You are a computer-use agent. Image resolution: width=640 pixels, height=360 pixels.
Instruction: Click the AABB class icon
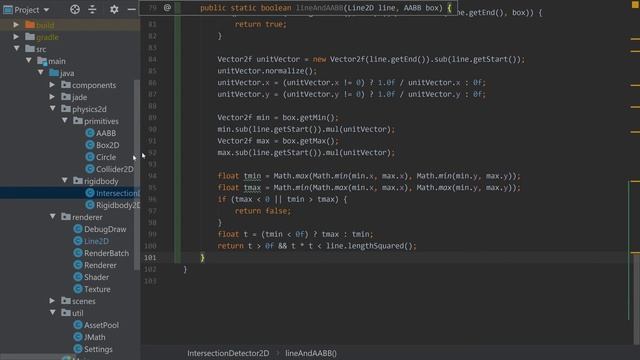[90, 133]
